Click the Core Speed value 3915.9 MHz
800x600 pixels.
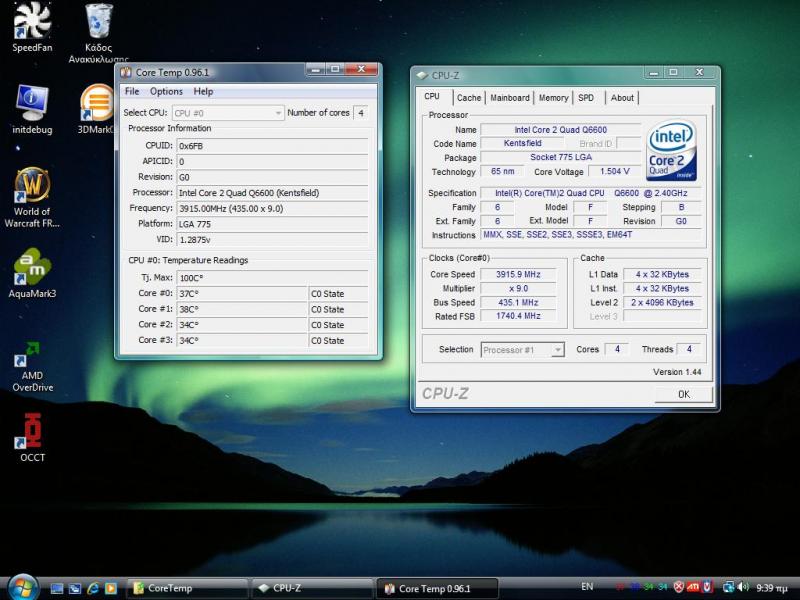[518, 274]
